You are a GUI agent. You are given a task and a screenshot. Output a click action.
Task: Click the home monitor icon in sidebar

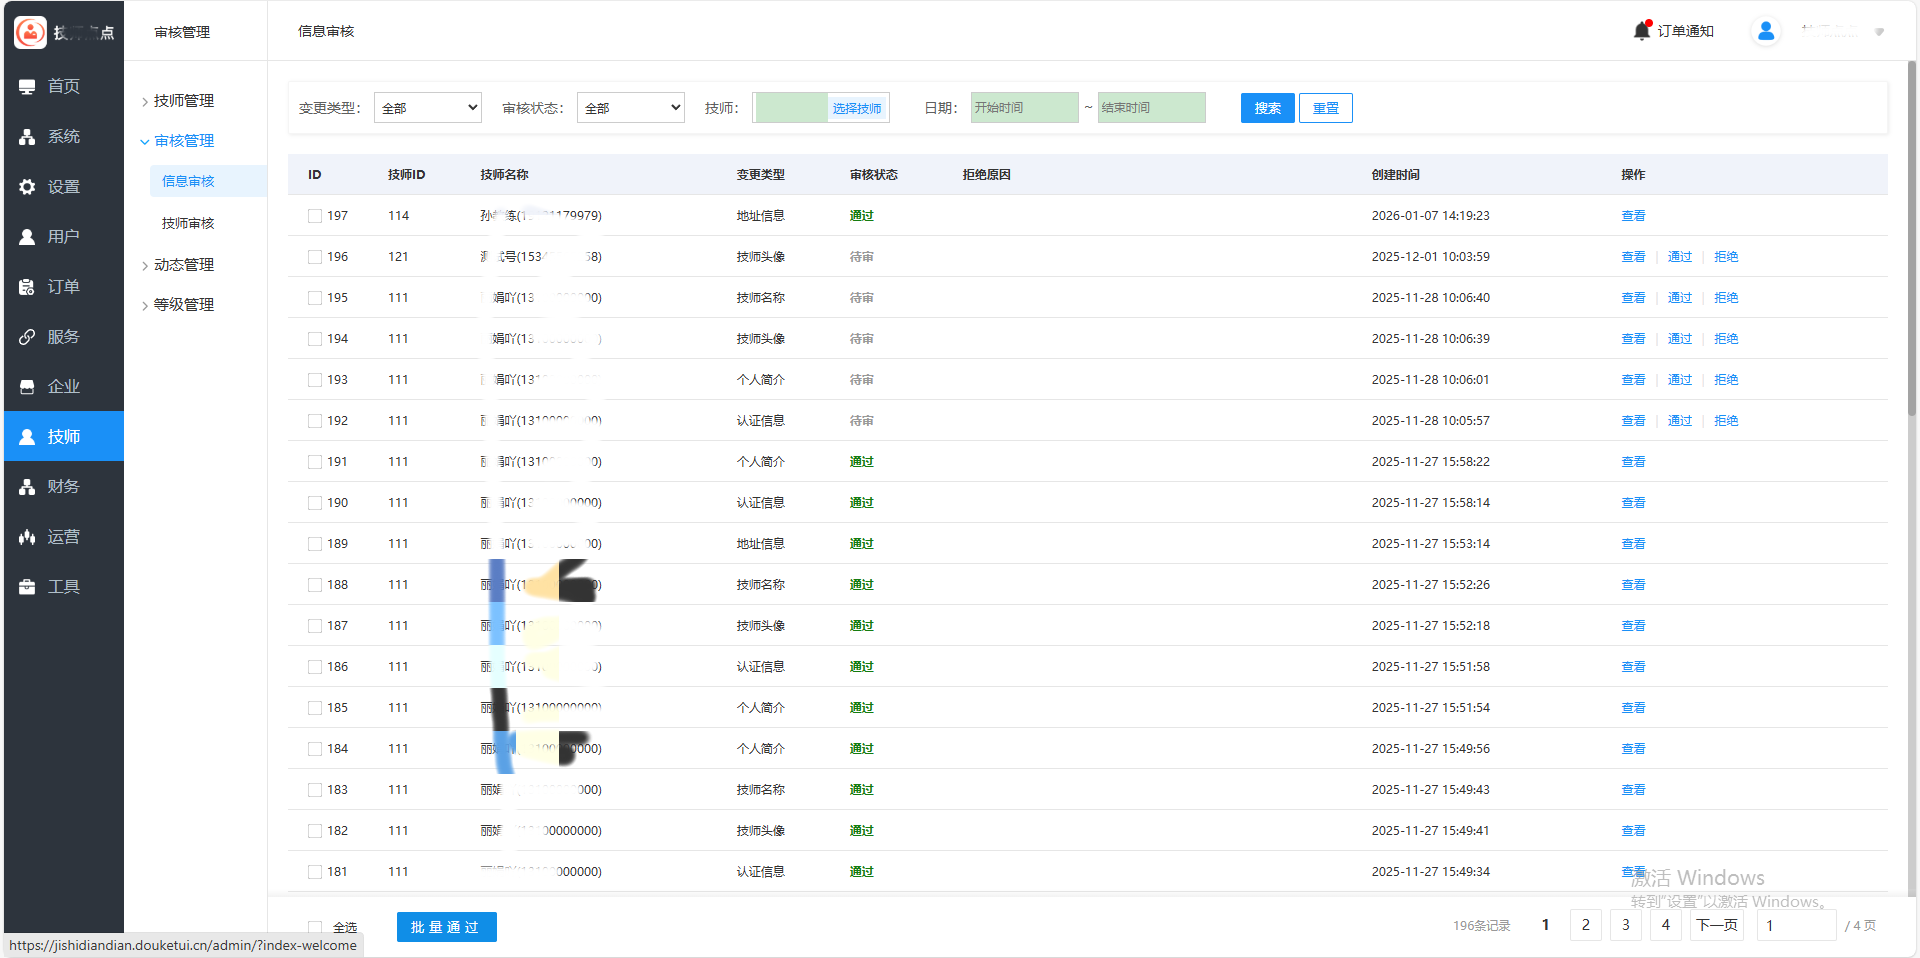(27, 87)
